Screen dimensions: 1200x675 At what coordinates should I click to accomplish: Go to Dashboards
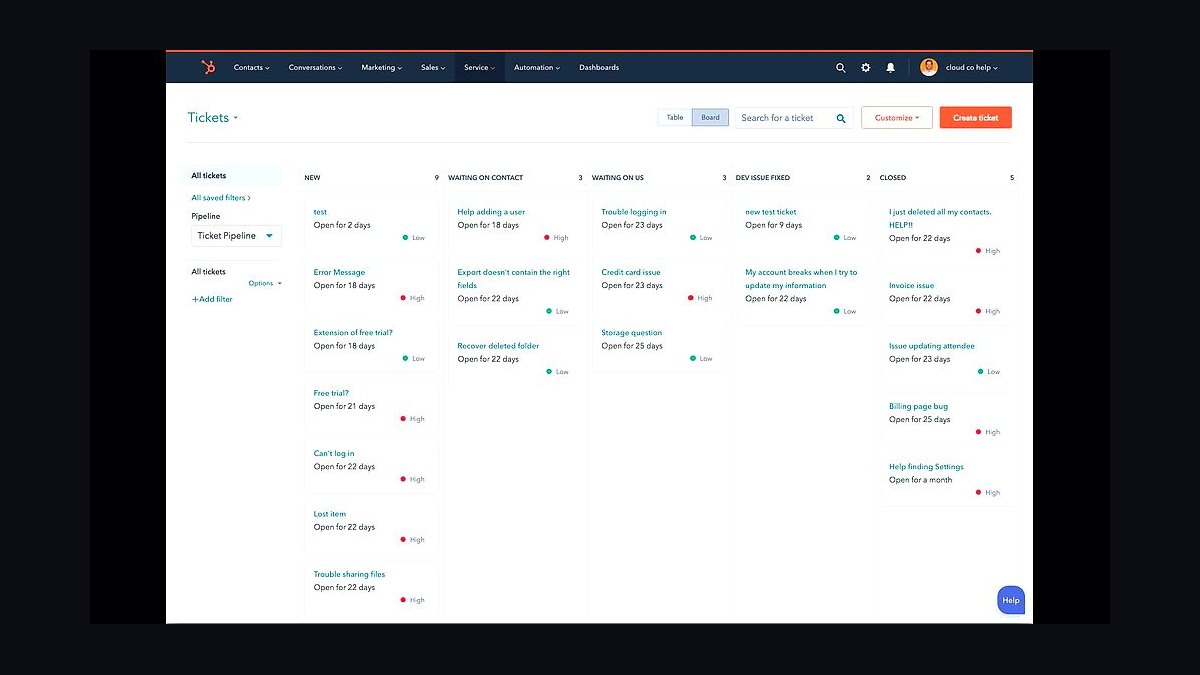tap(599, 68)
